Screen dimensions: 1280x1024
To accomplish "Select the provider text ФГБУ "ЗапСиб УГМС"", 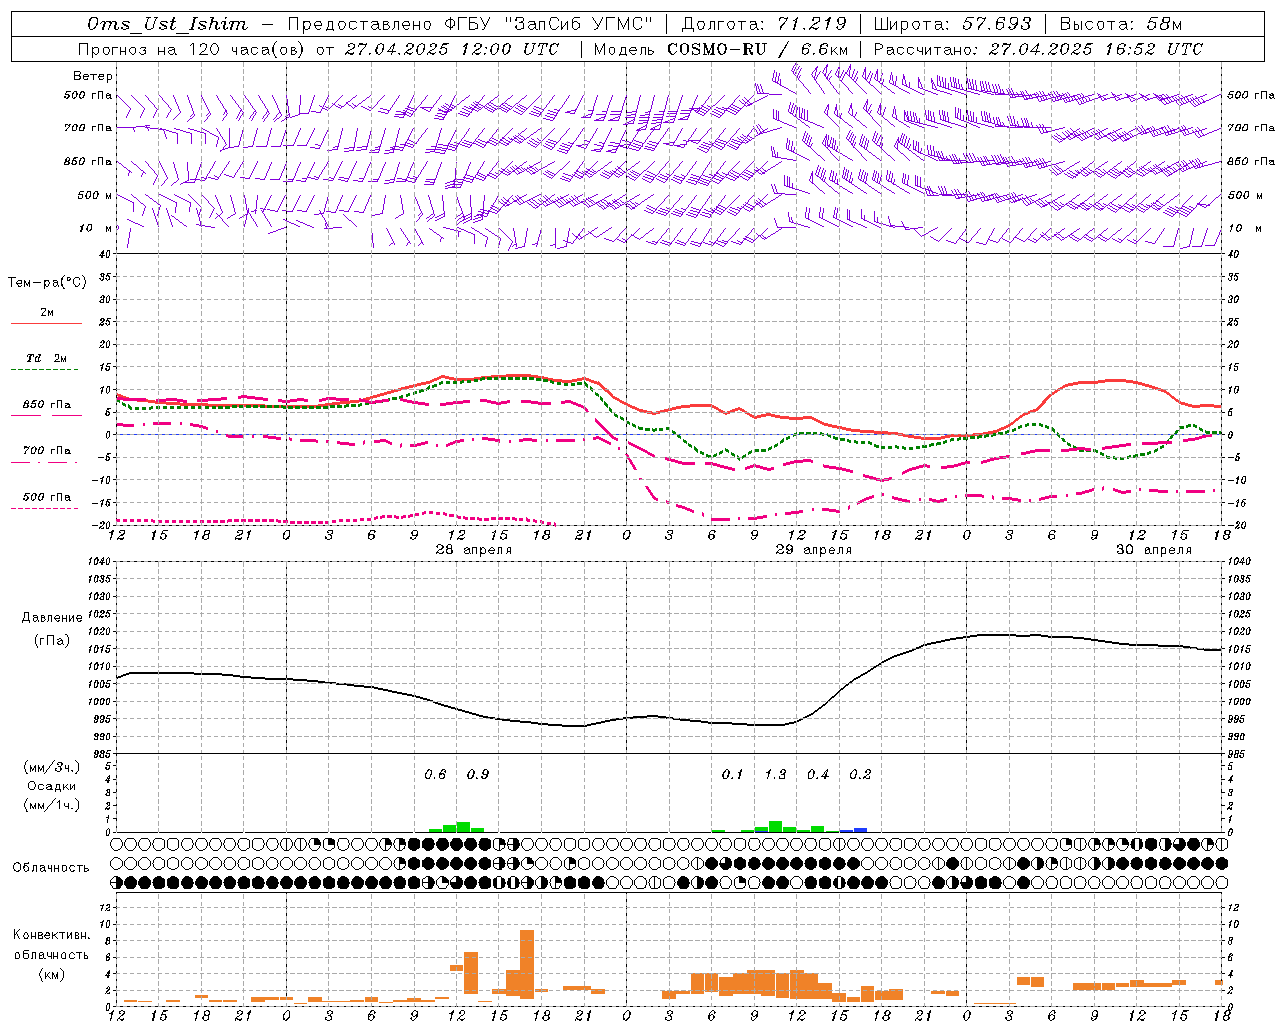I will pyautogui.click(x=548, y=24).
